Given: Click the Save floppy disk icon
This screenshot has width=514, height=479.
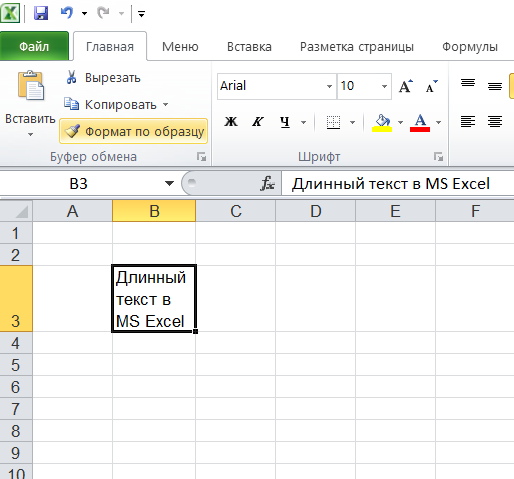Looking at the screenshot, I should pos(41,13).
